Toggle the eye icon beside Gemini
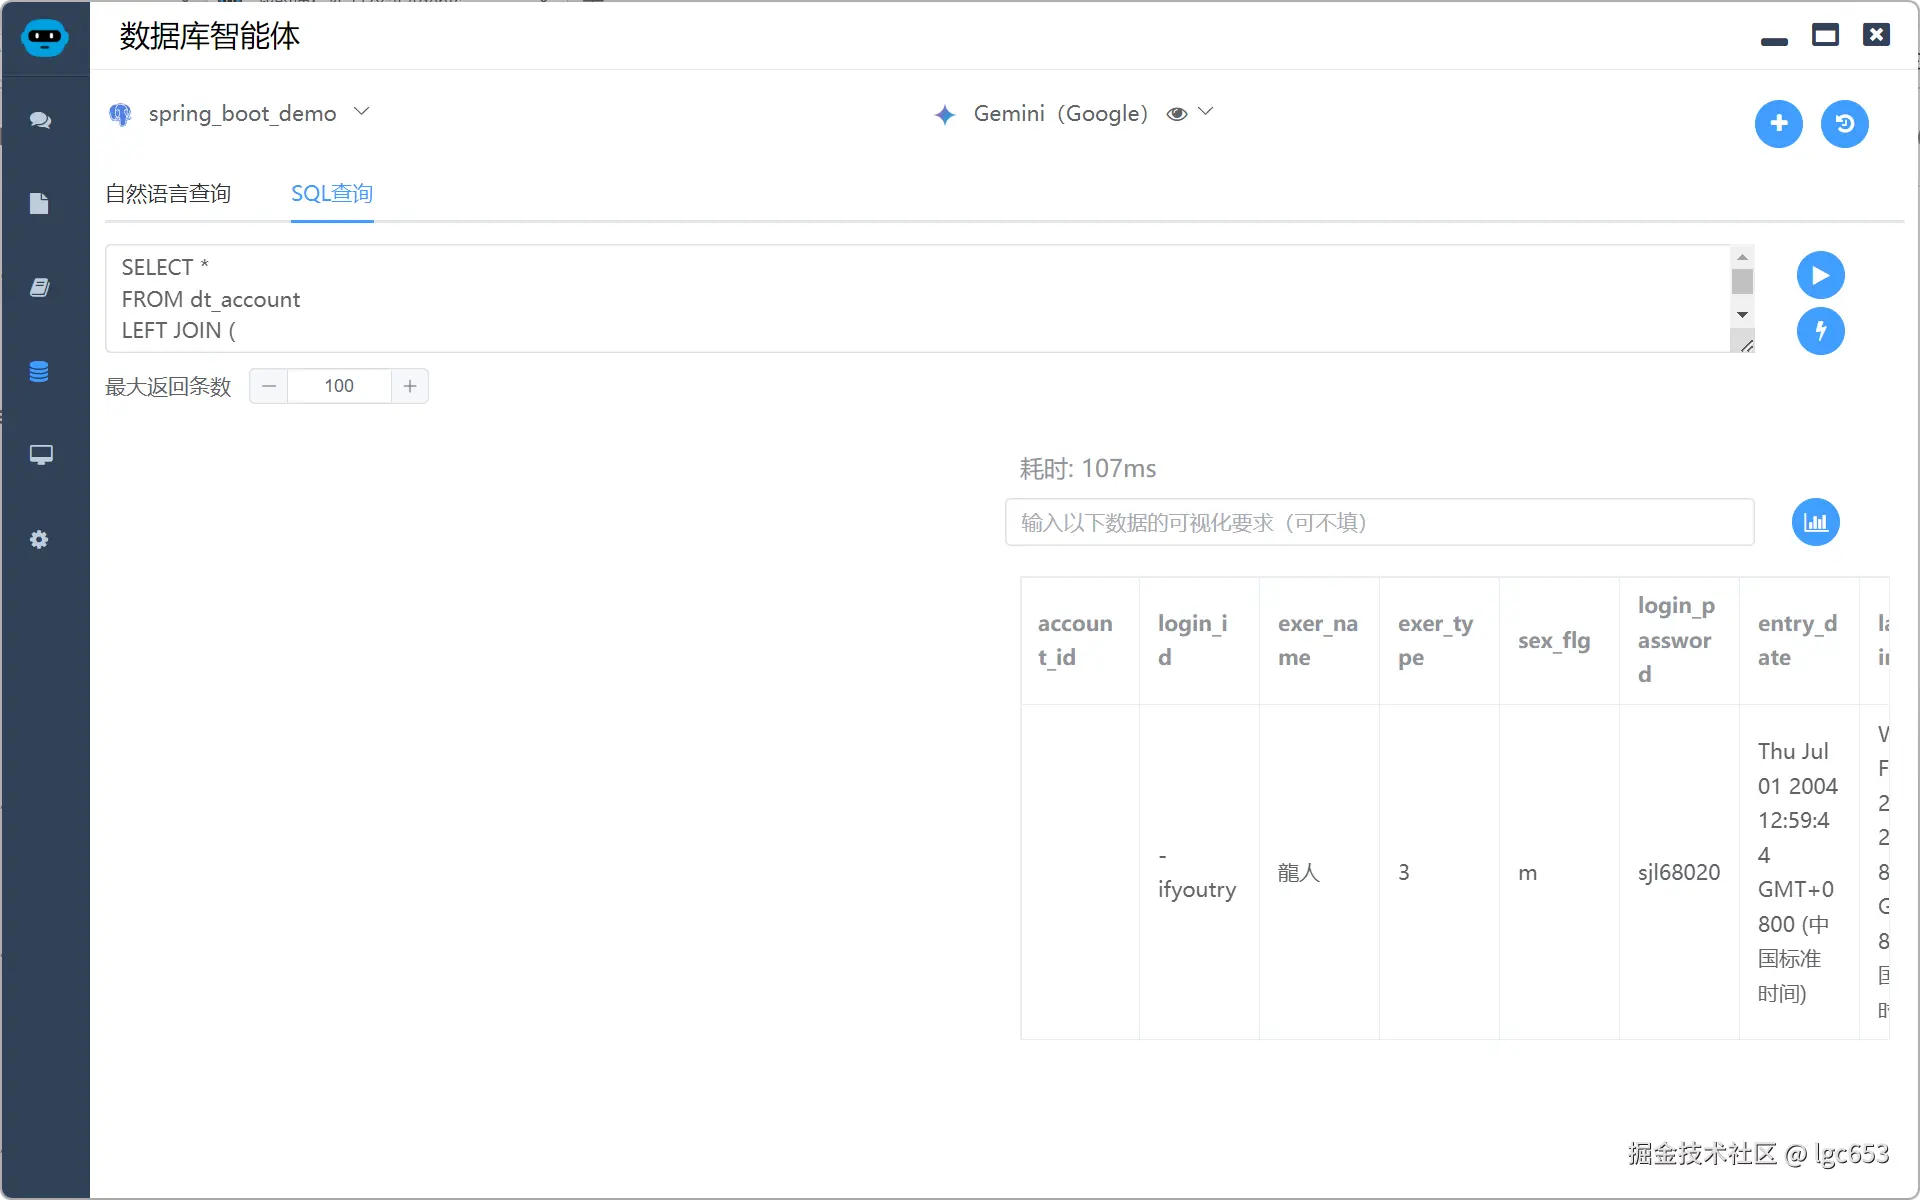 (x=1177, y=114)
